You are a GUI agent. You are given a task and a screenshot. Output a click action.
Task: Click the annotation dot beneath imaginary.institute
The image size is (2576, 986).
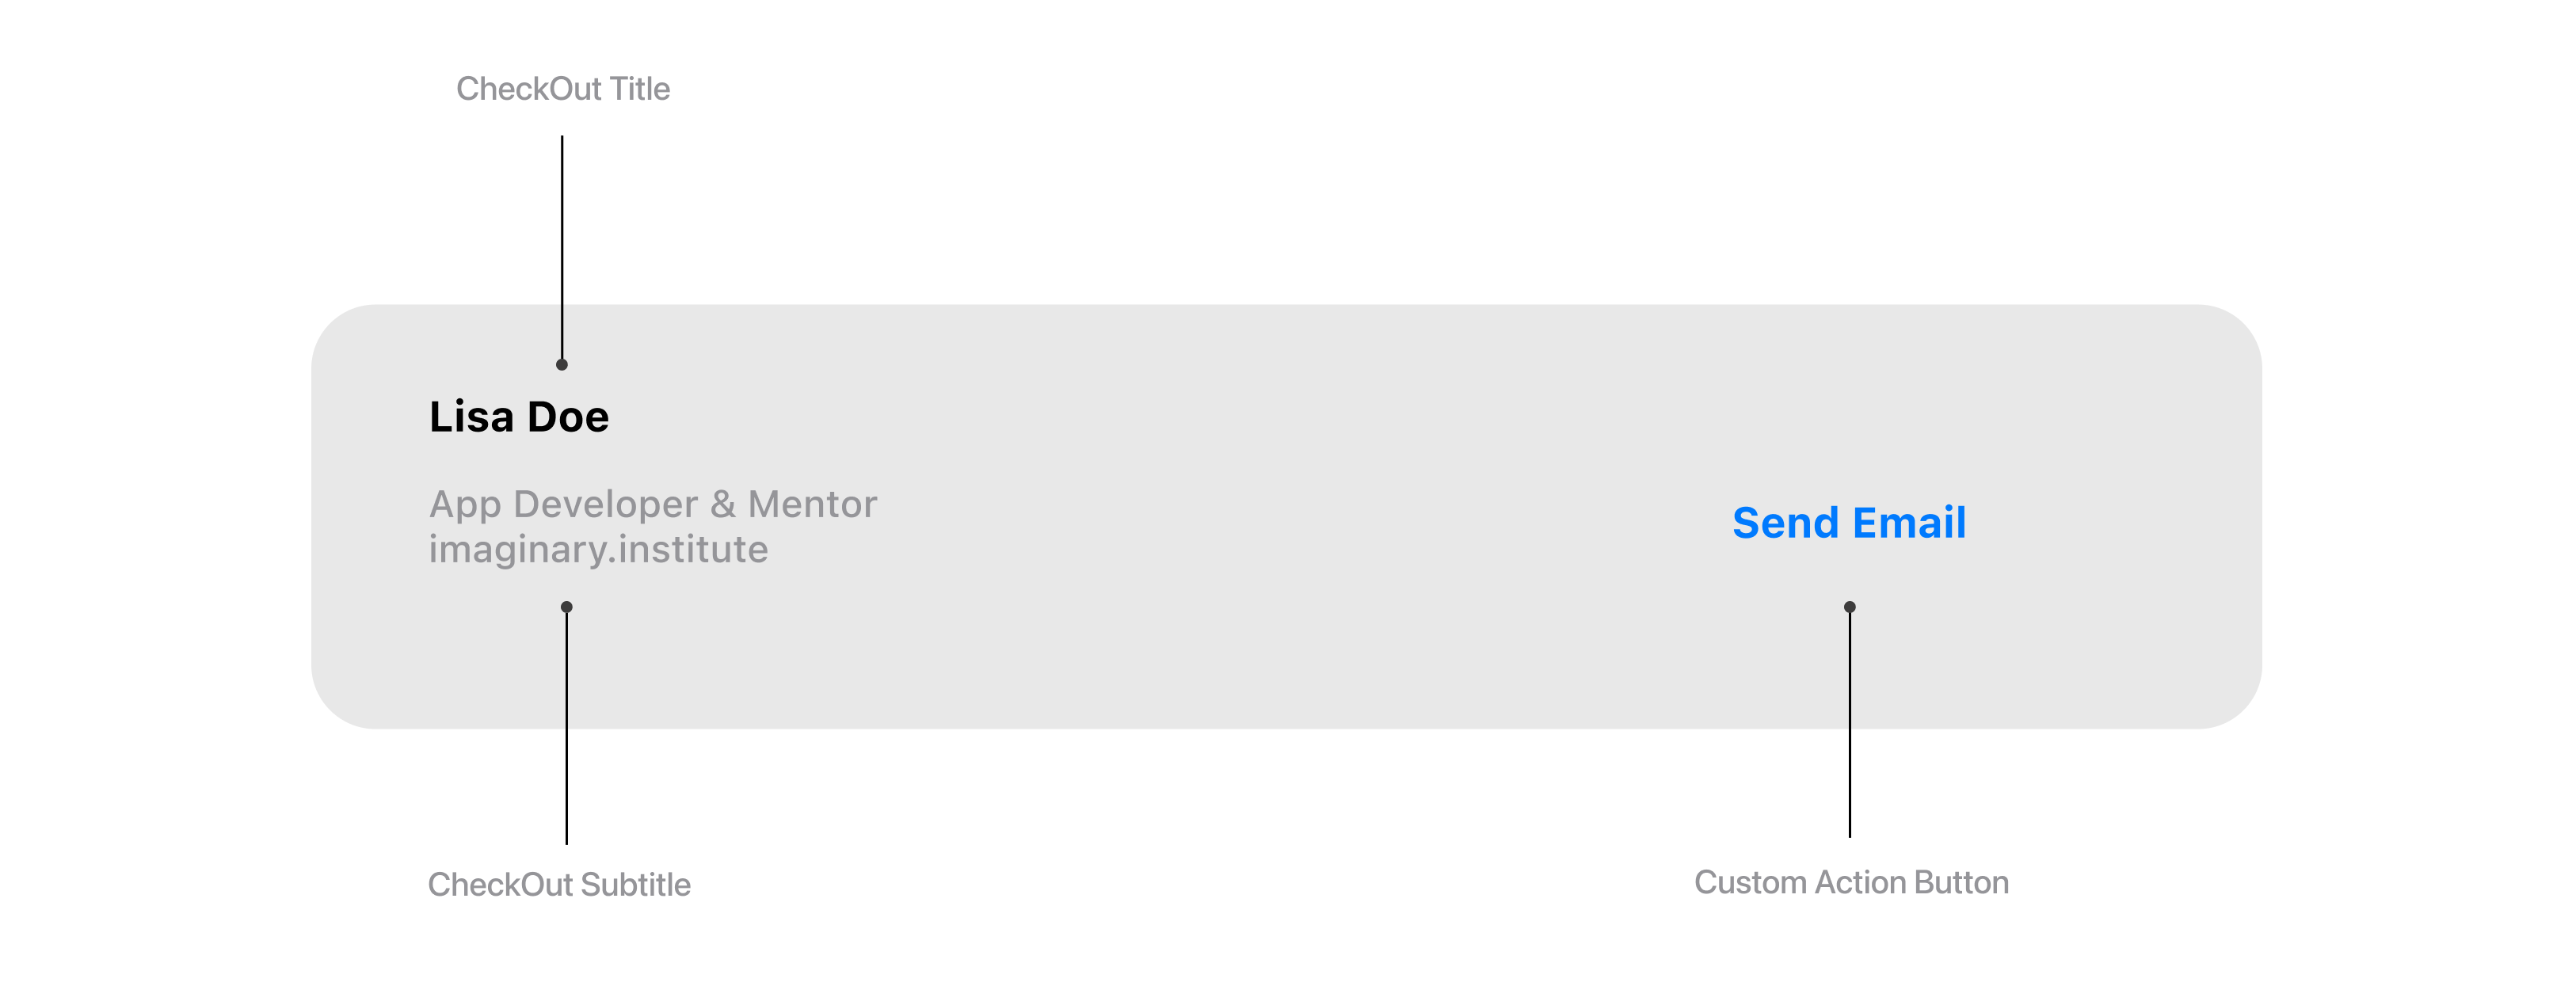click(566, 607)
